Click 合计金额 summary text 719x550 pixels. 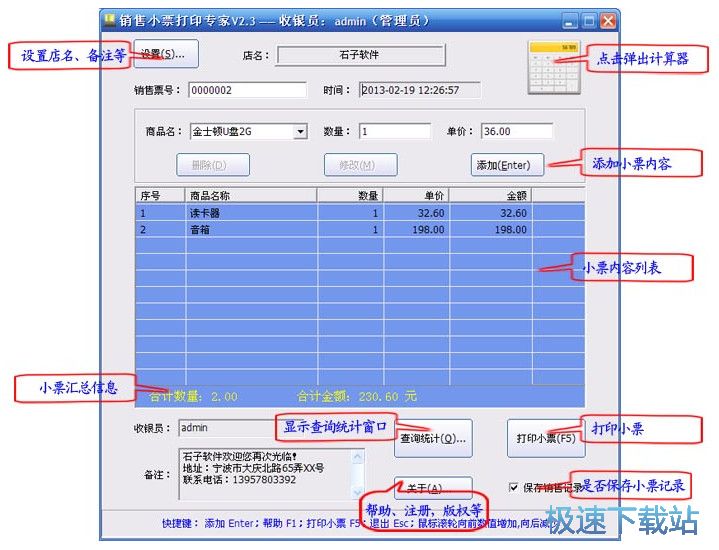coord(356,396)
